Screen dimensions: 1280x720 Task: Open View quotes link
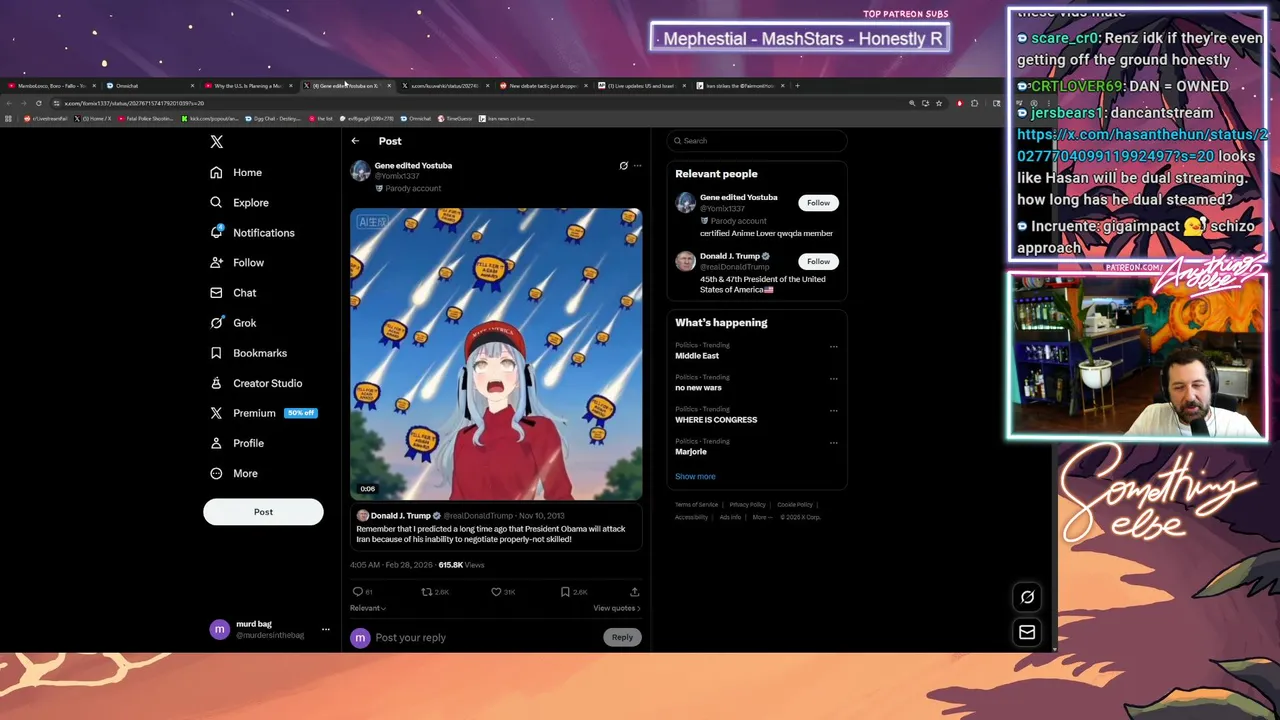tap(616, 608)
